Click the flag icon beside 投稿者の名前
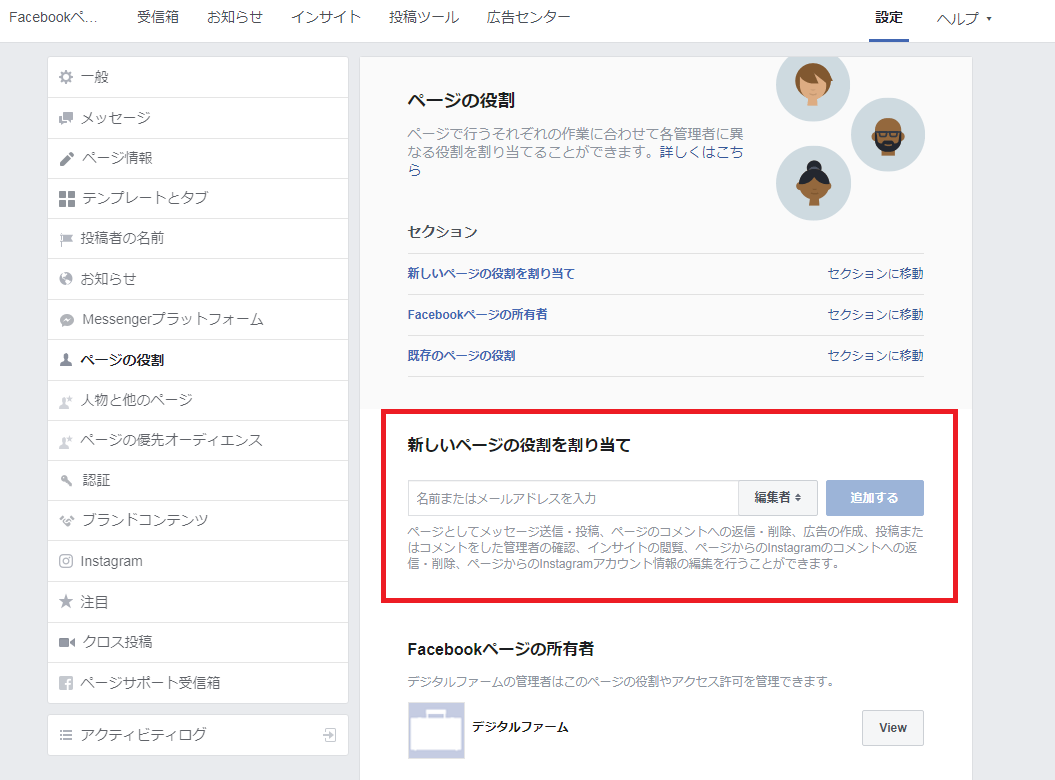 tap(66, 239)
